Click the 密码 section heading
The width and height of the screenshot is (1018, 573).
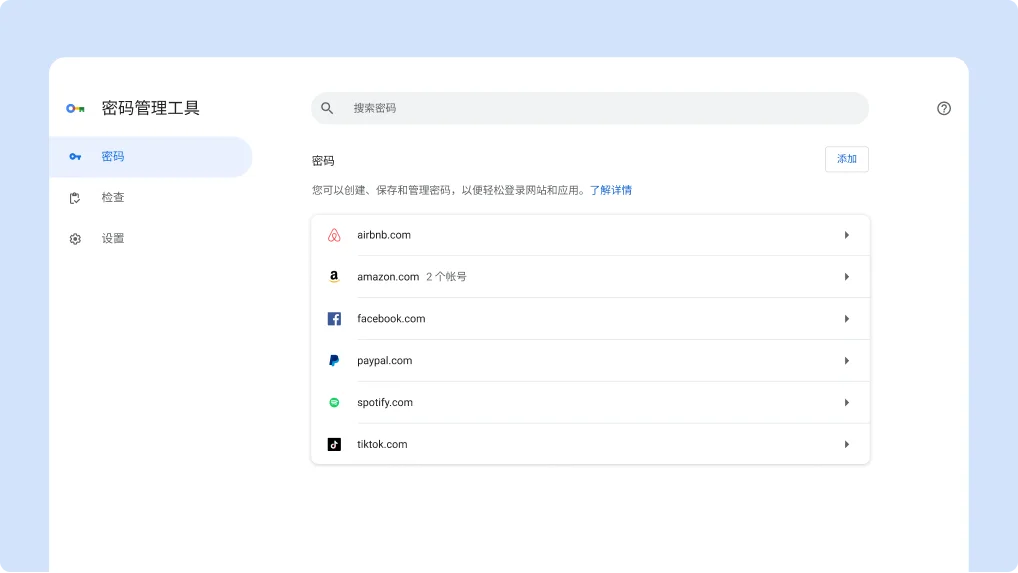(x=323, y=161)
